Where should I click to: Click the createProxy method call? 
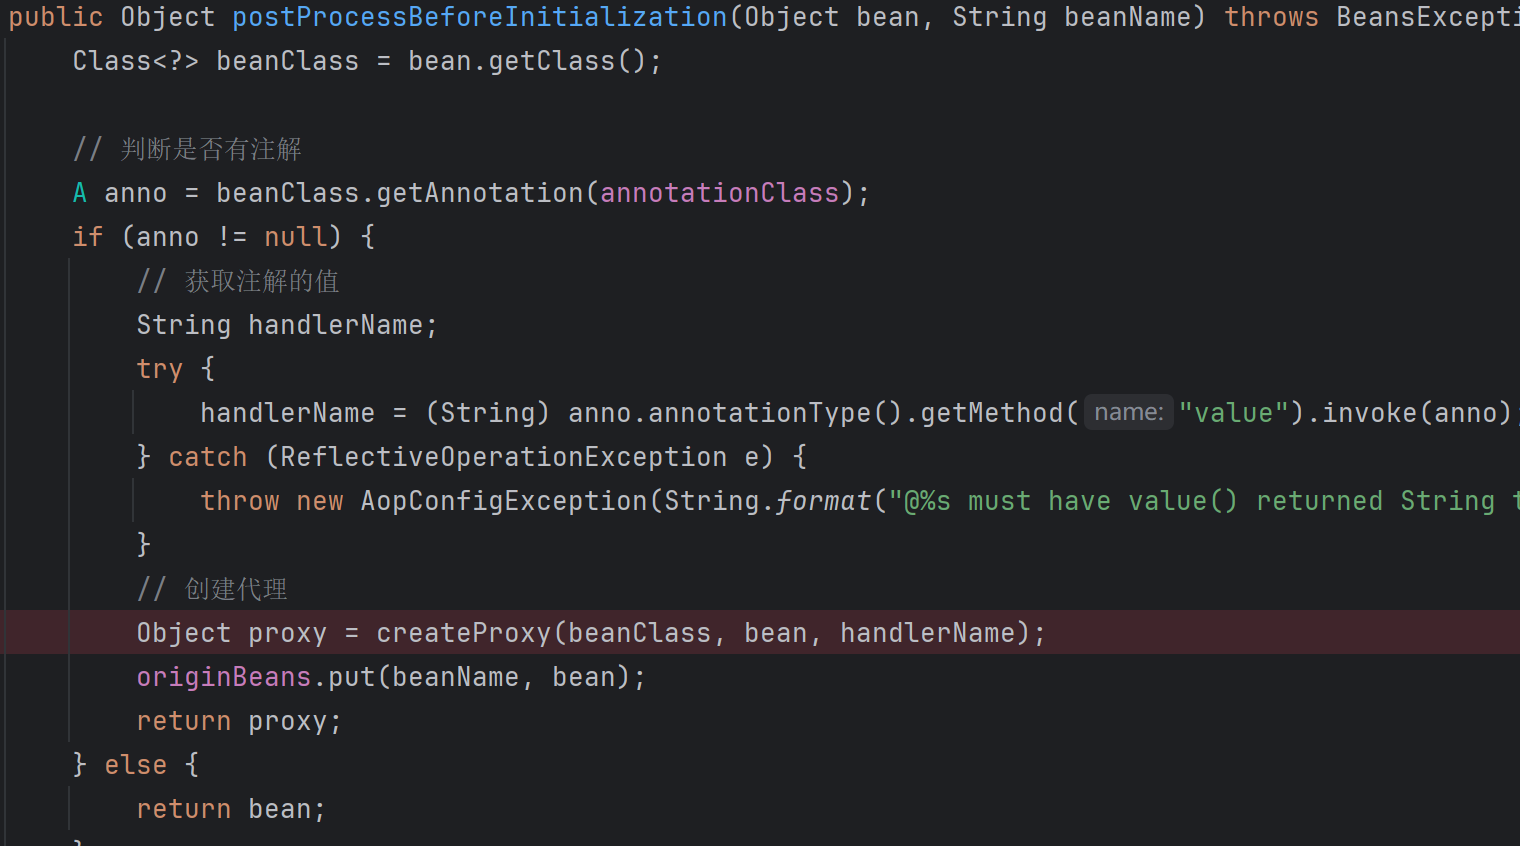coord(463,633)
